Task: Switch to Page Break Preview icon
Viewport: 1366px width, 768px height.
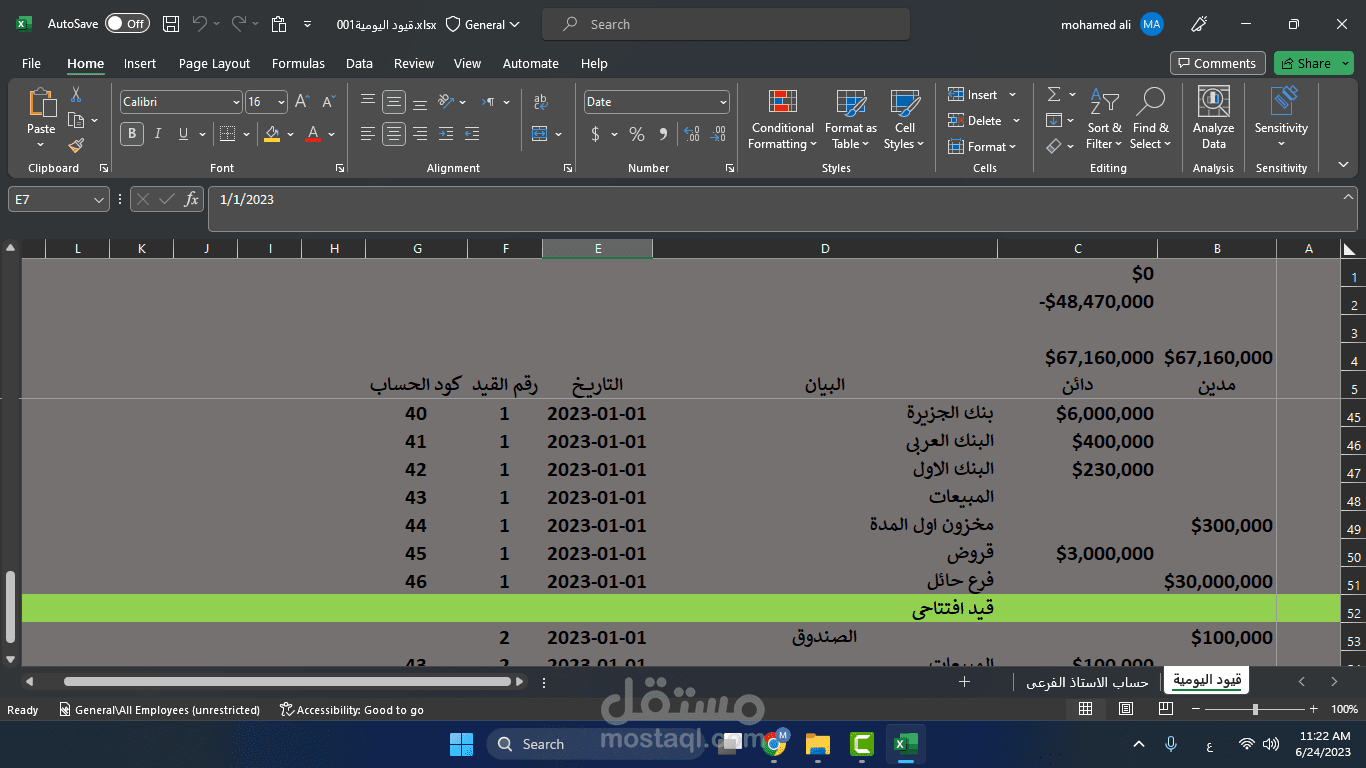Action: [x=1166, y=709]
